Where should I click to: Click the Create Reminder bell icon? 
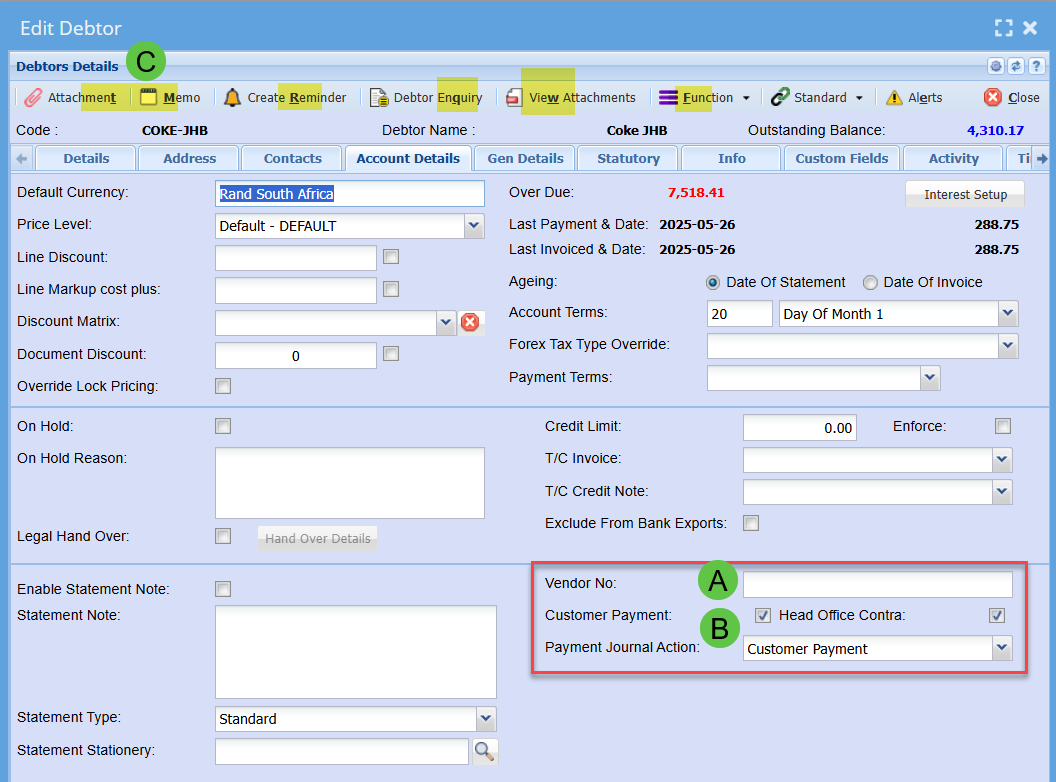232,98
